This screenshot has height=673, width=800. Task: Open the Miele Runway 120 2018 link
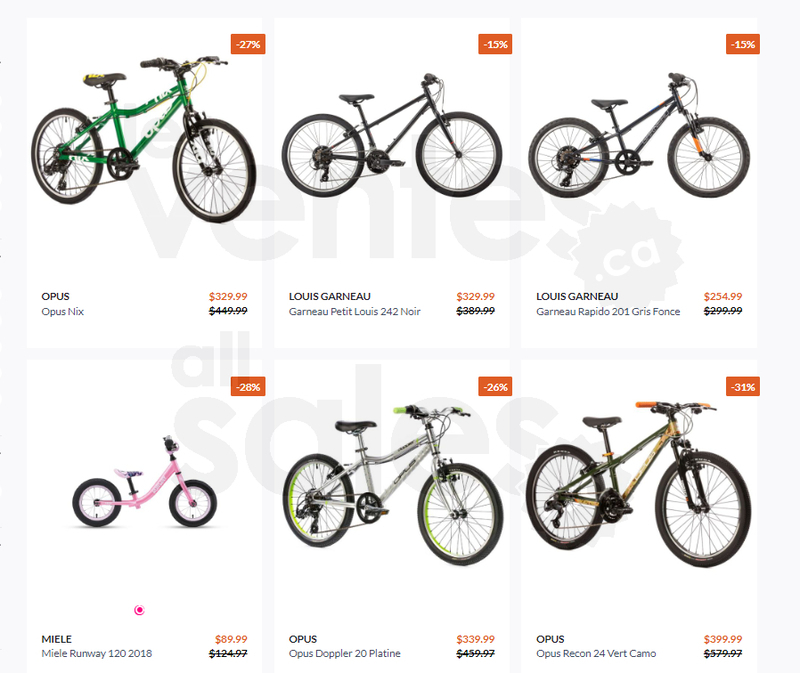pos(97,654)
